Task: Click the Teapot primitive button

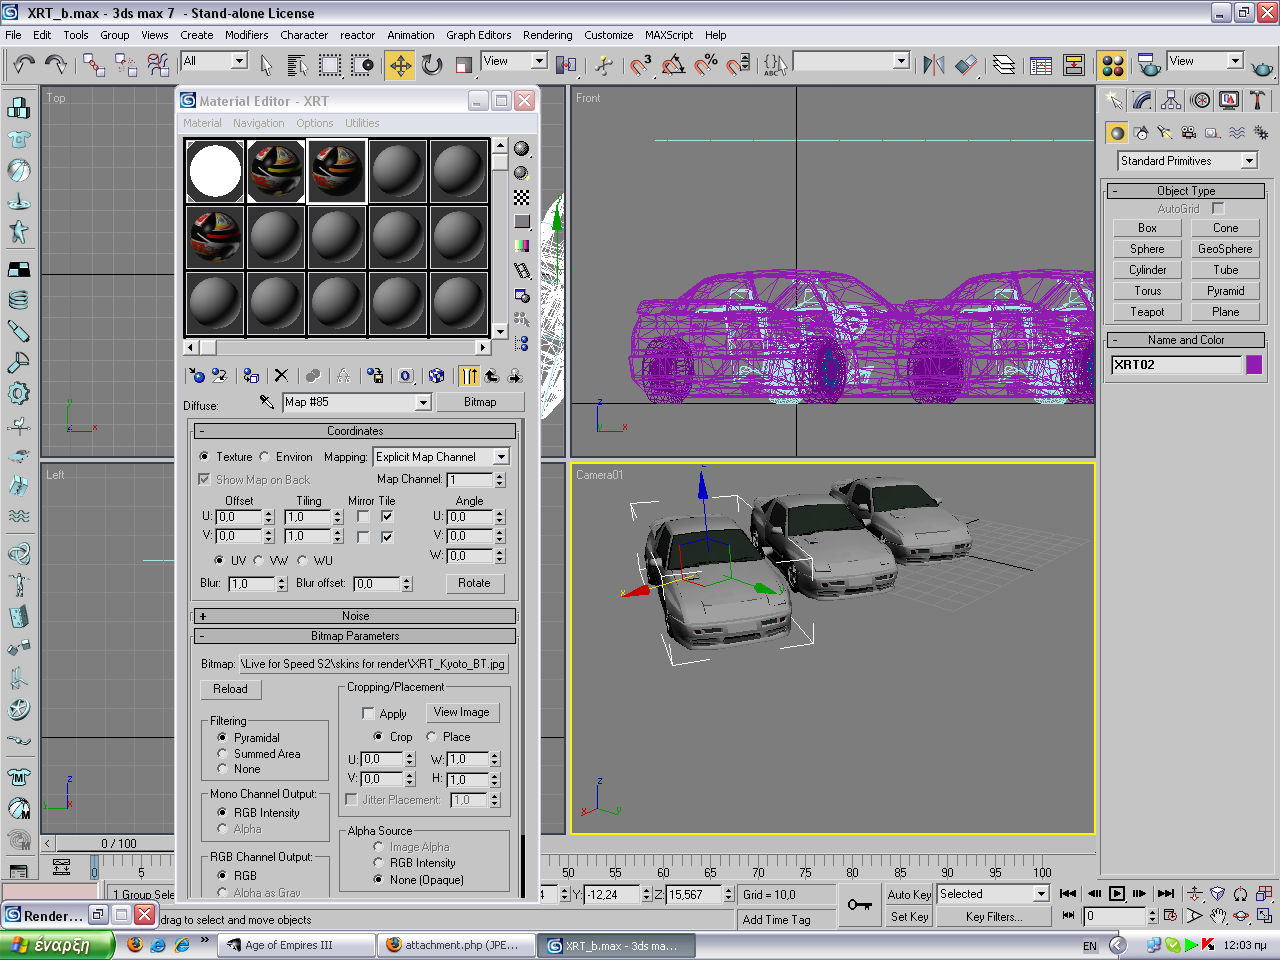Action: tap(1147, 312)
